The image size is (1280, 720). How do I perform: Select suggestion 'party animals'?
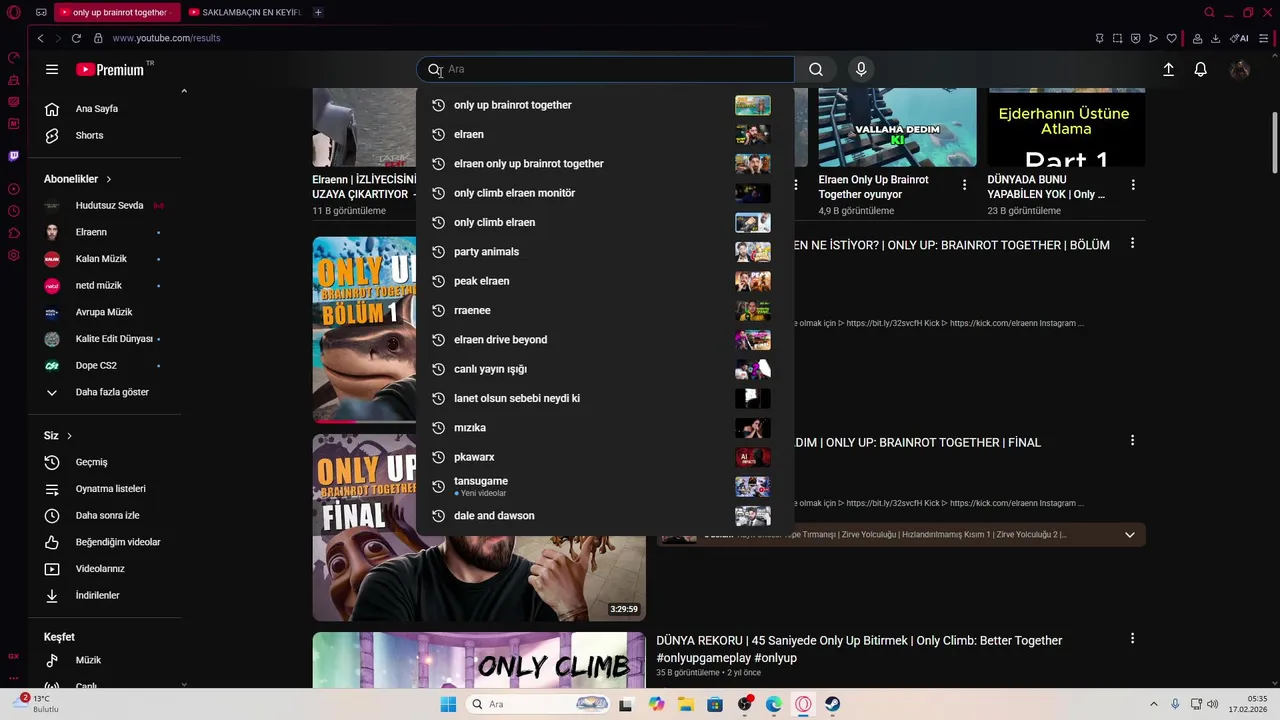605,252
